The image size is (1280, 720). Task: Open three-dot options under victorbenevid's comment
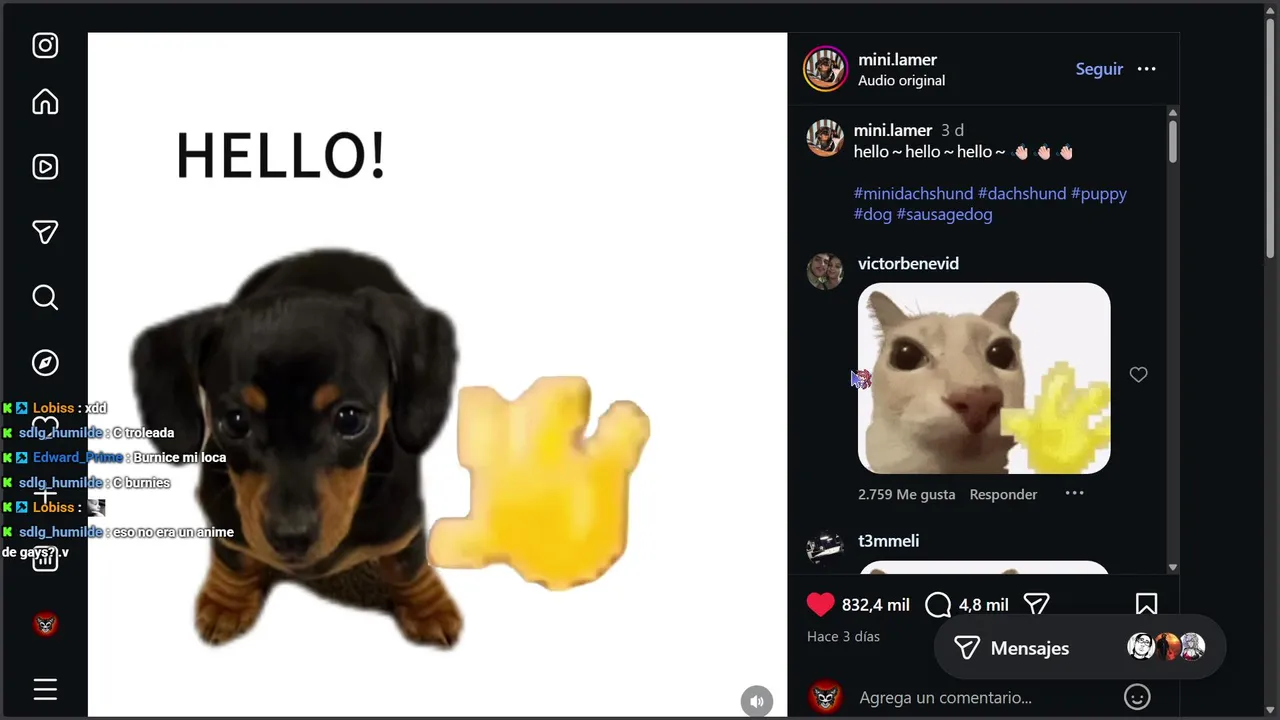point(1074,493)
